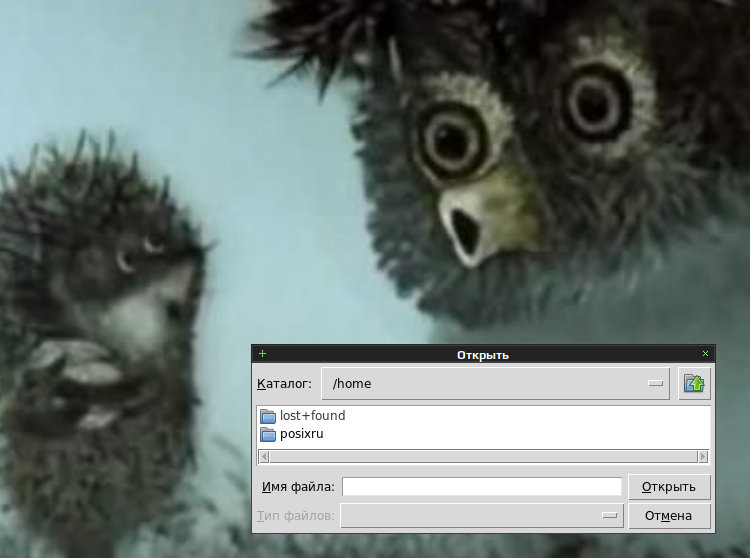Screen dimensions: 750x558
Task: Click the horizontal scrollbar track in the file list
Action: coord(483,457)
